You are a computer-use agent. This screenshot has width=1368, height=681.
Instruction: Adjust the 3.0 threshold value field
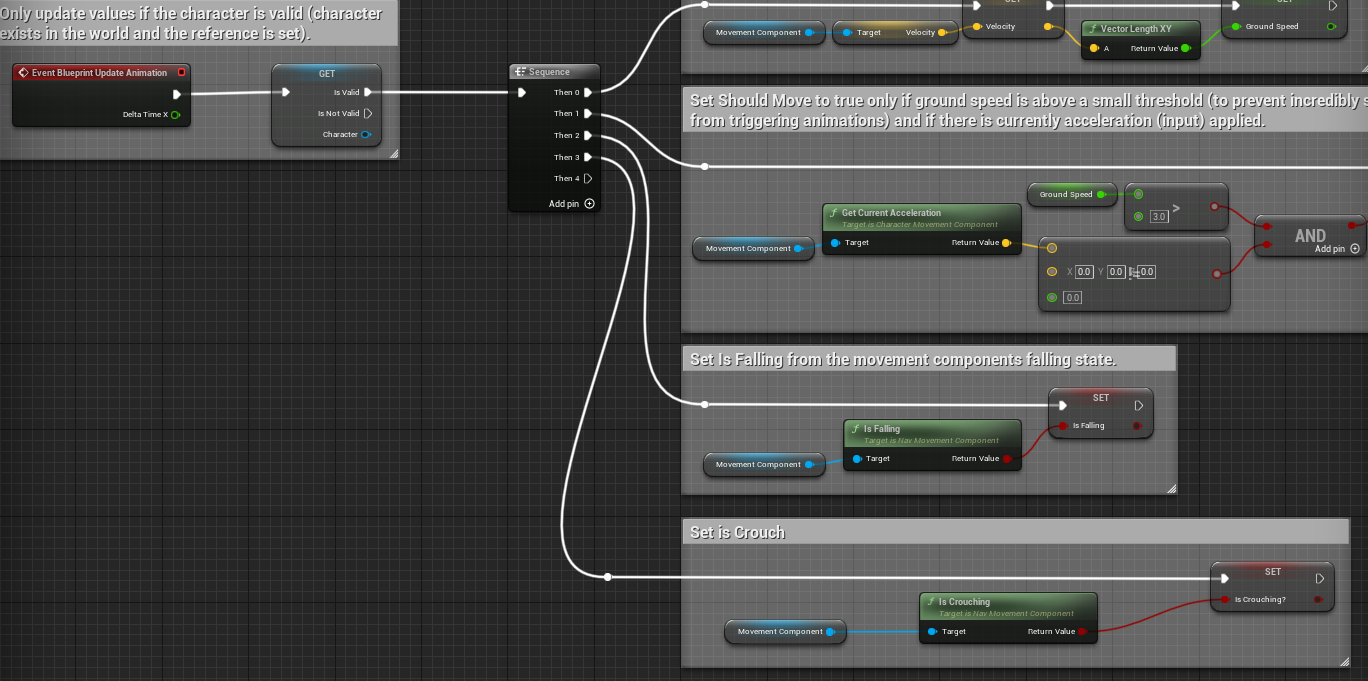coord(1158,215)
